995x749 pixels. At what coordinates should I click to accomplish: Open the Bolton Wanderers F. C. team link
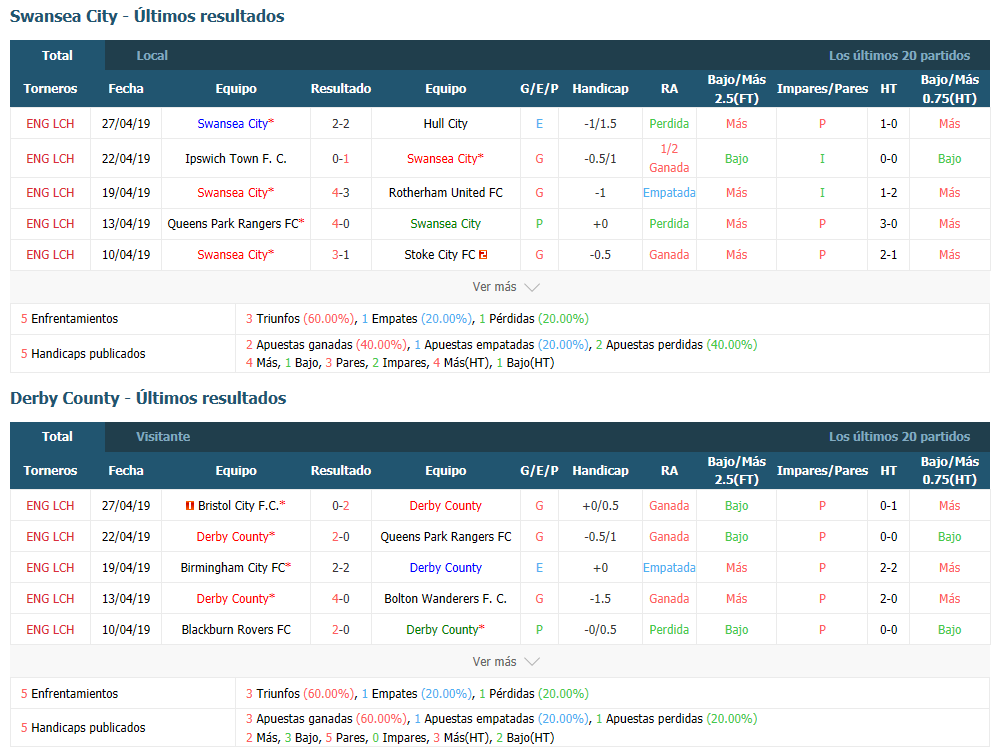(x=445, y=599)
